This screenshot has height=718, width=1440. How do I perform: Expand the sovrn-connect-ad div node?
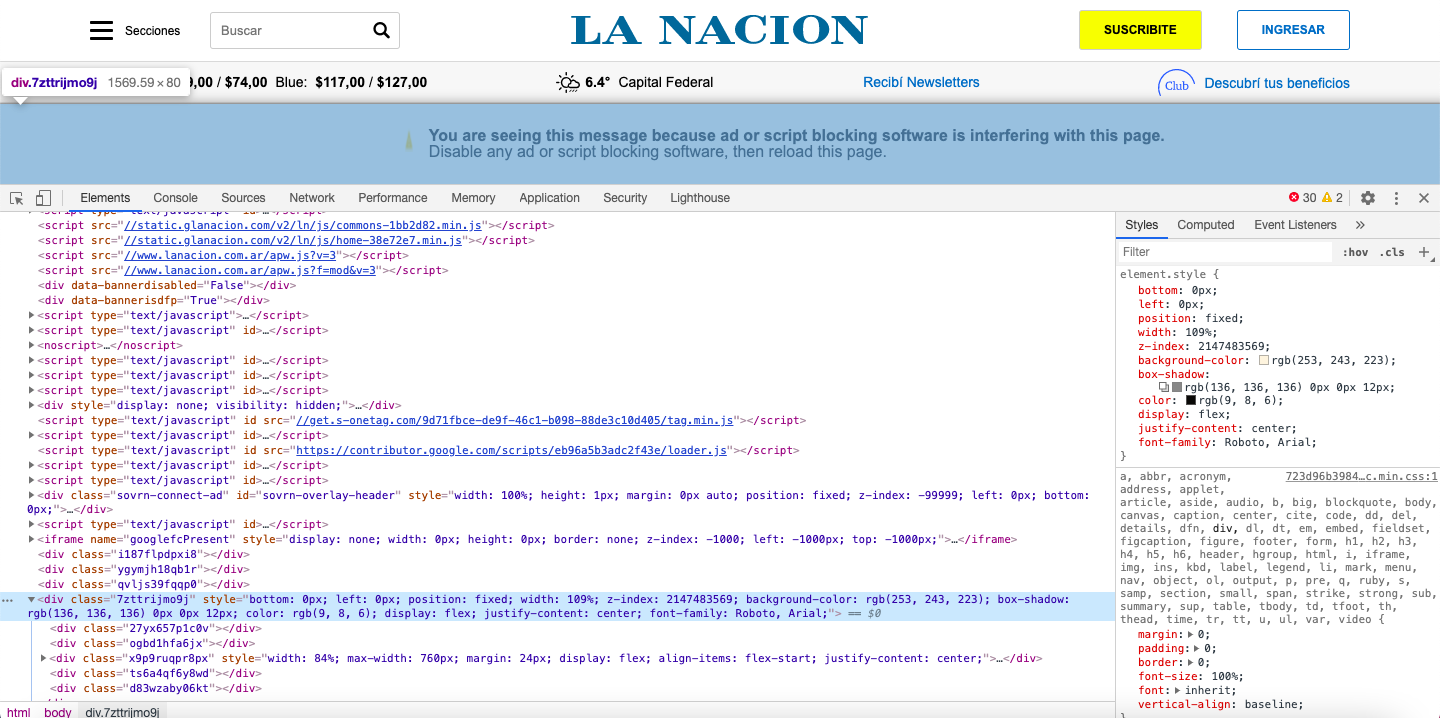[x=33, y=495]
